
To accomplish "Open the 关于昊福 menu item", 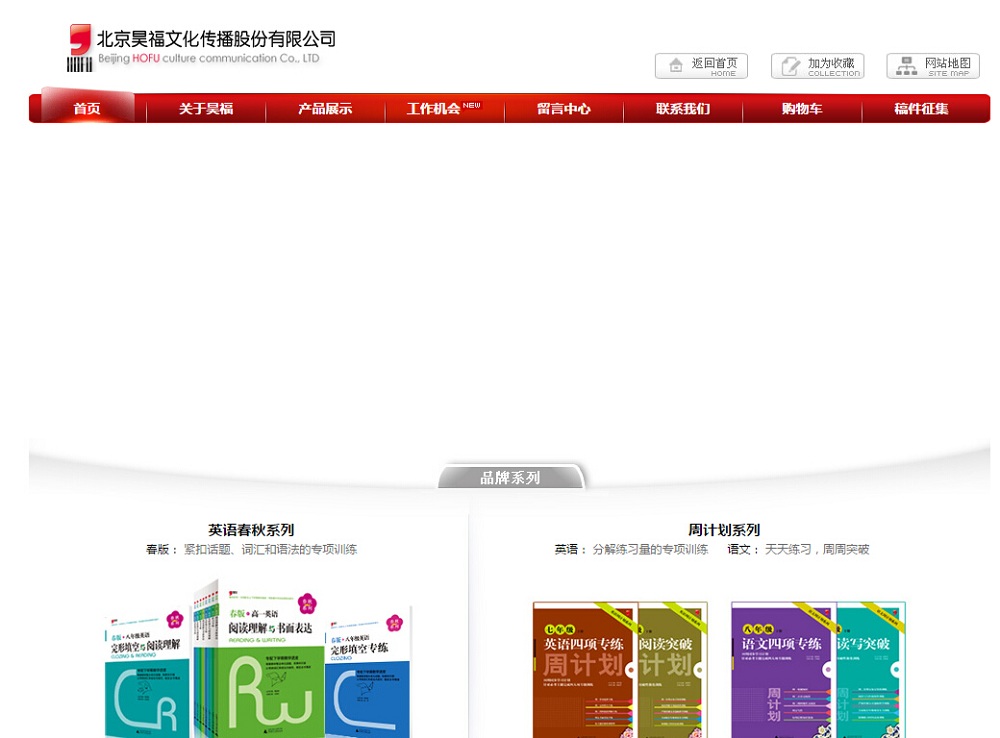I will [x=206, y=108].
